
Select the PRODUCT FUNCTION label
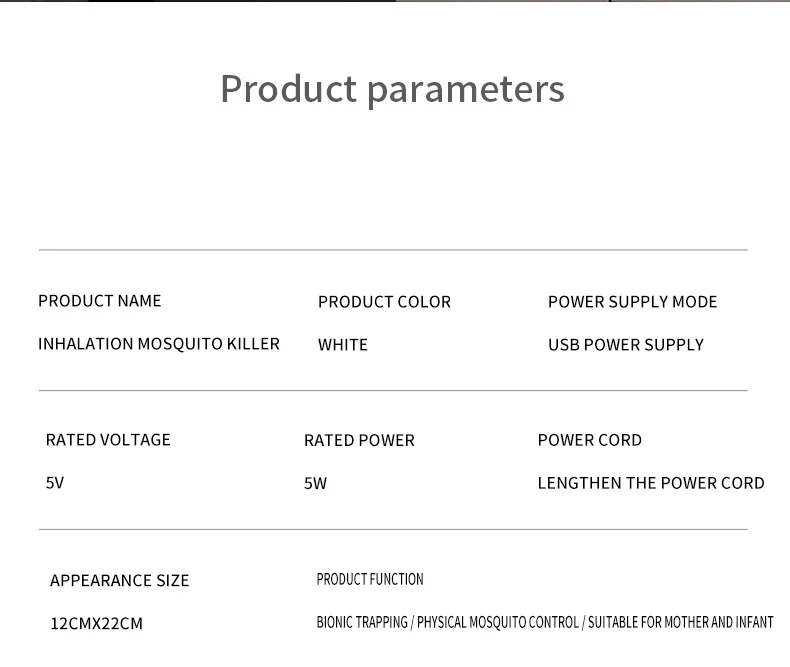pos(370,579)
